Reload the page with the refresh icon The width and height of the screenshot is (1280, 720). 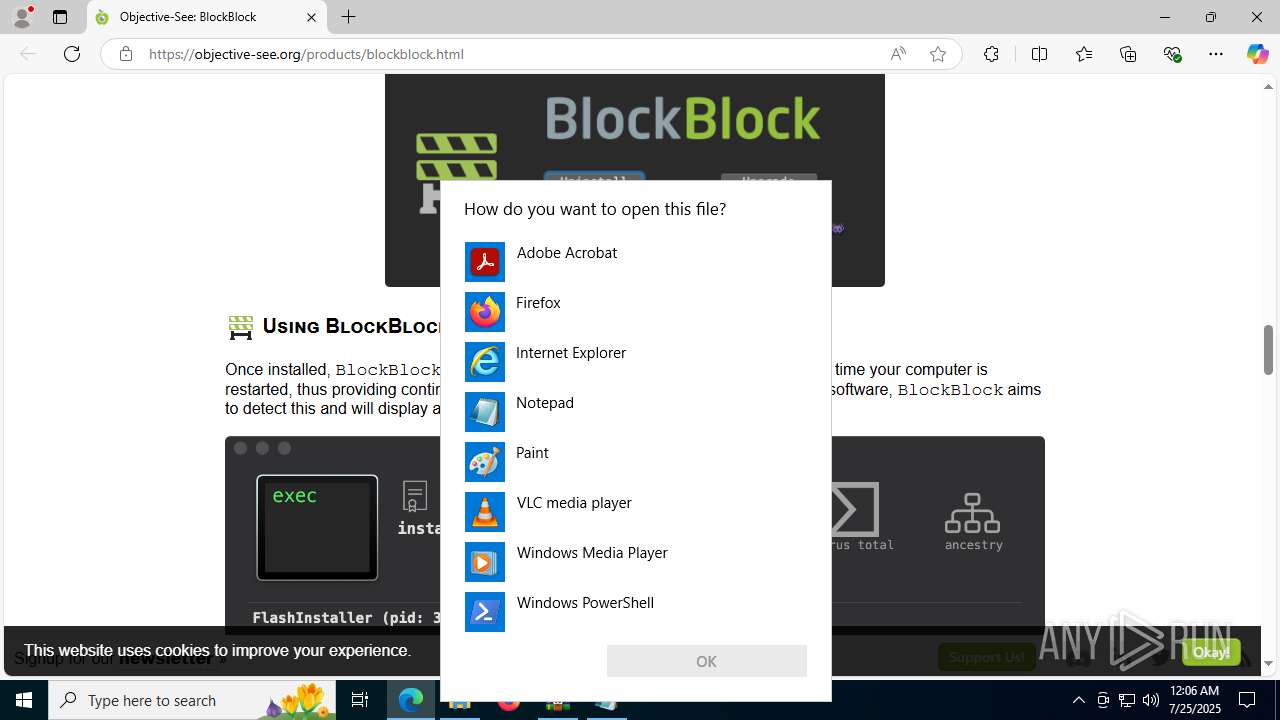click(x=72, y=54)
